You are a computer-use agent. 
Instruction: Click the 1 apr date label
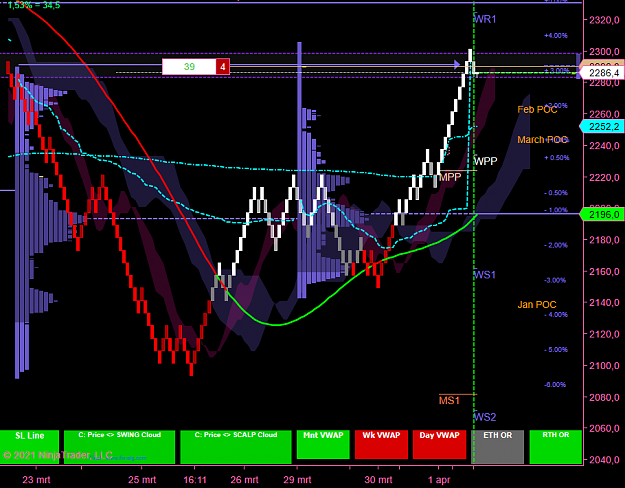tap(439, 480)
